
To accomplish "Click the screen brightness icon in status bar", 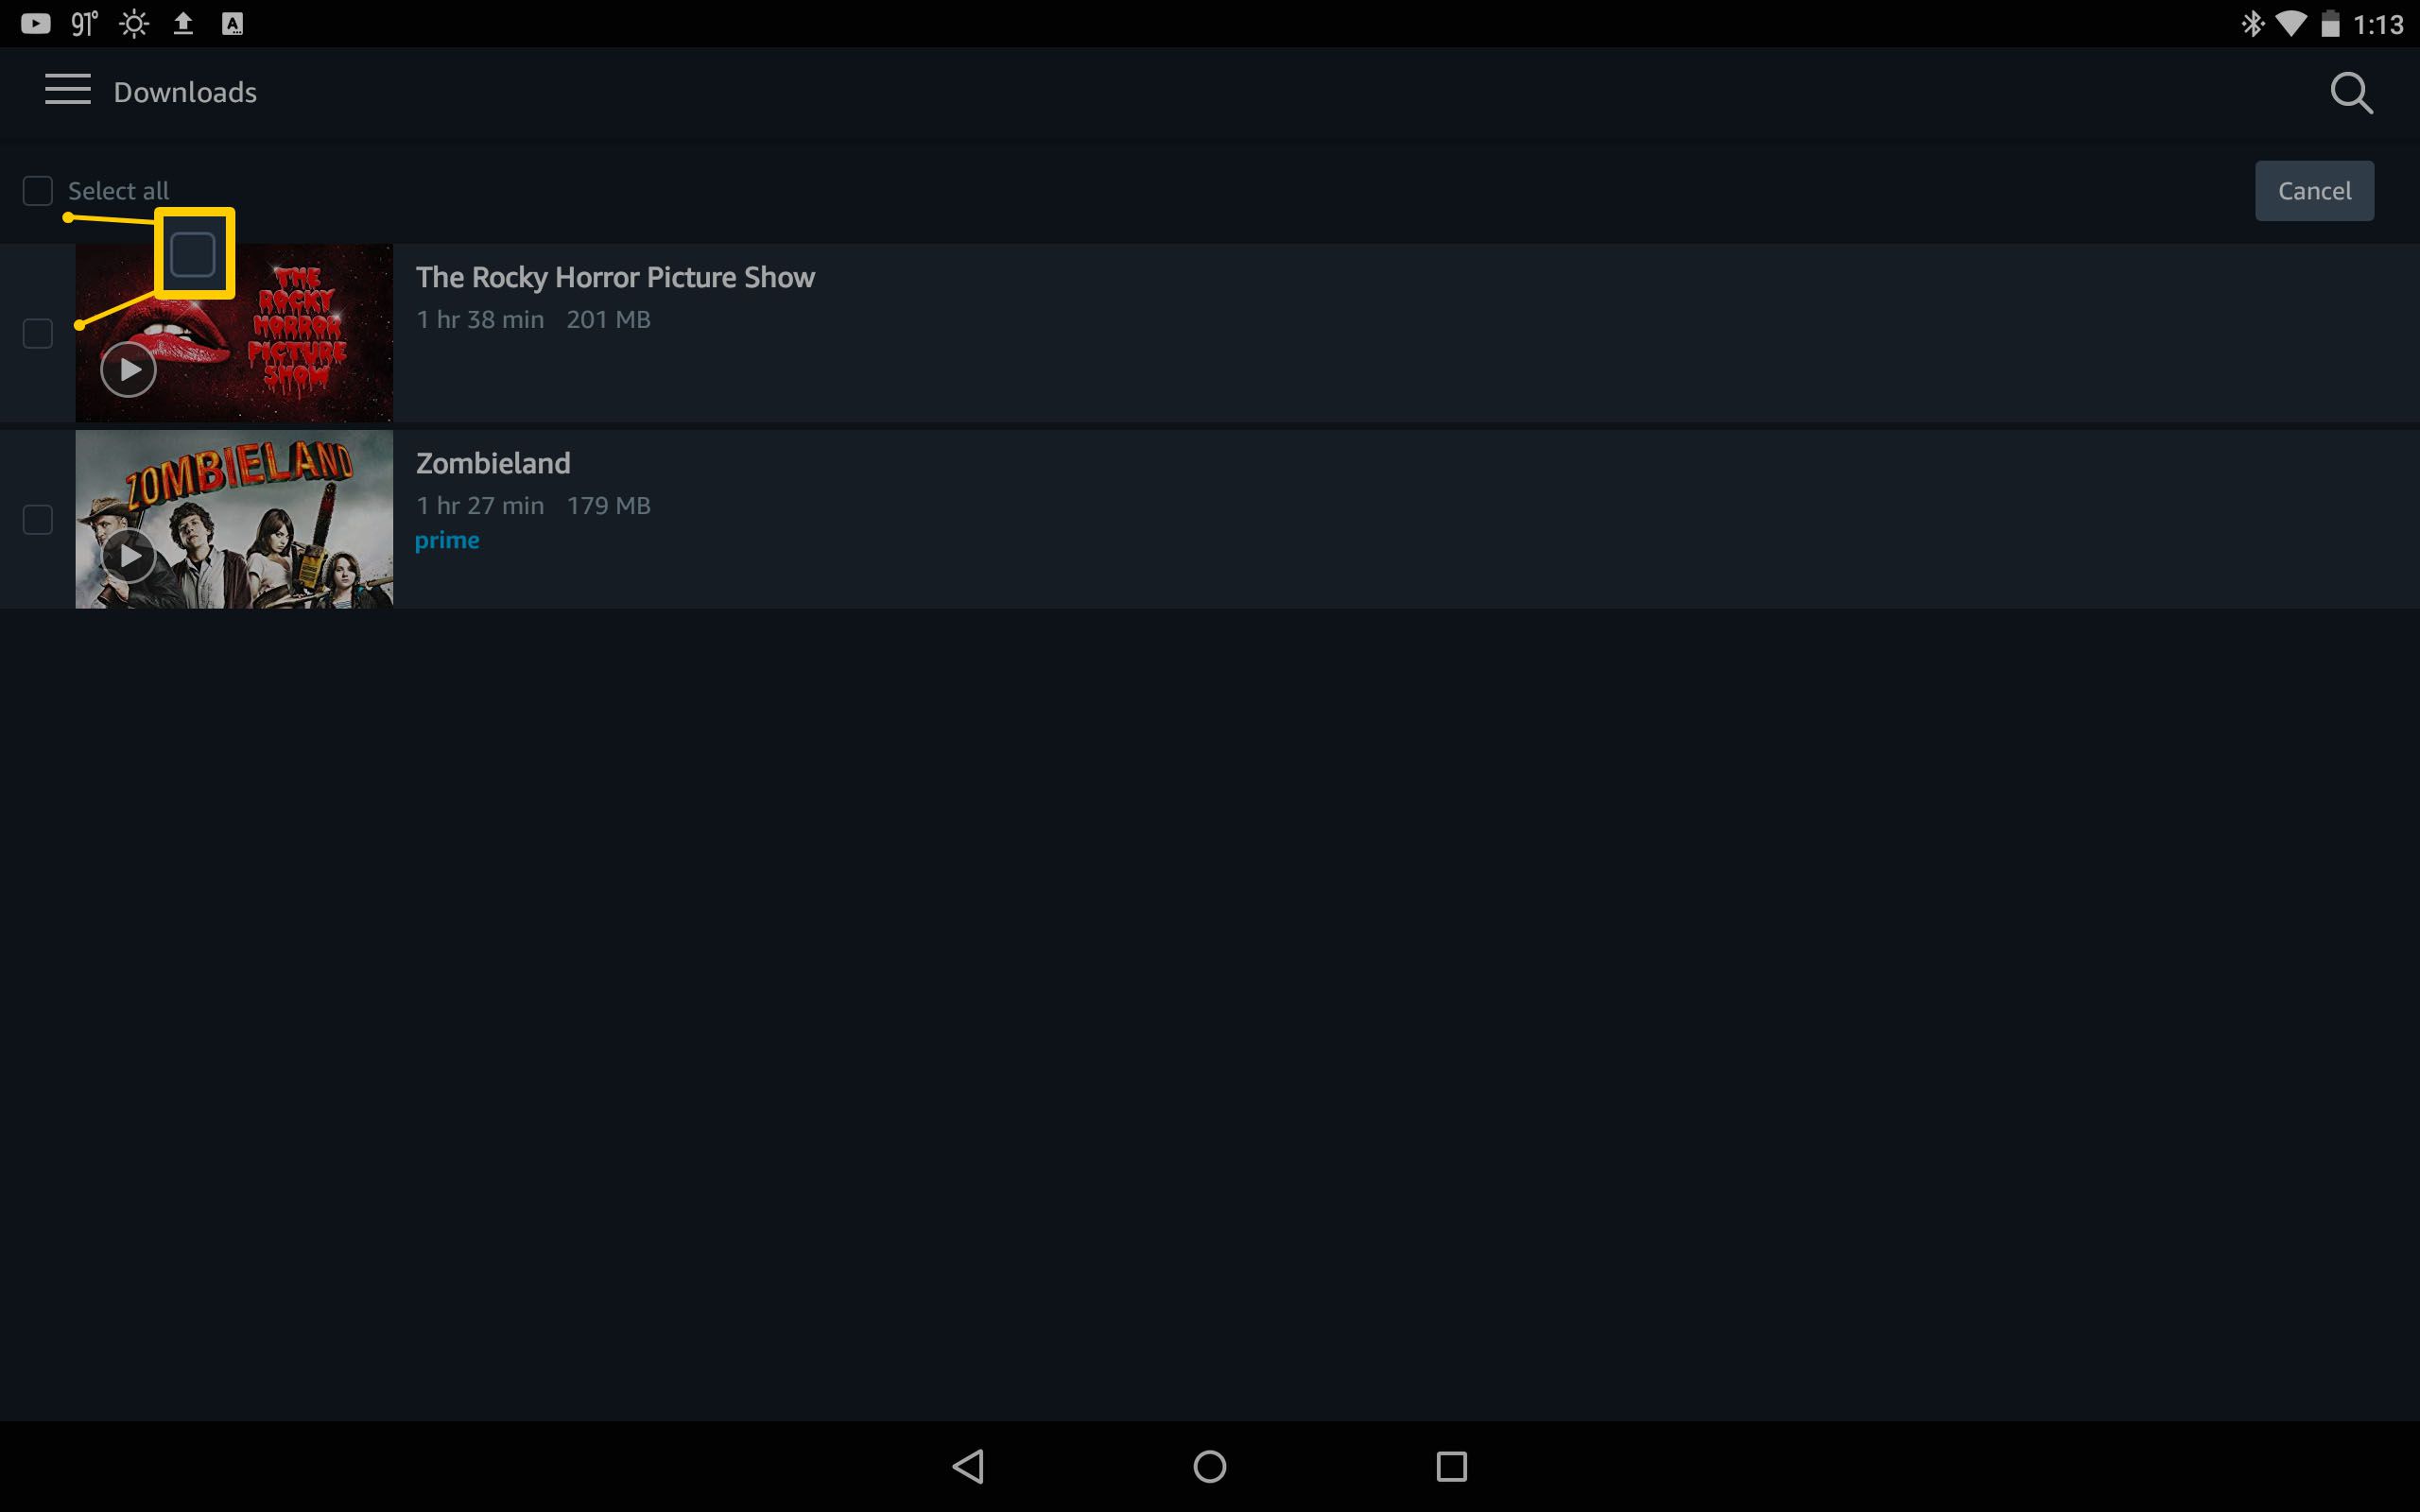I will [130, 23].
